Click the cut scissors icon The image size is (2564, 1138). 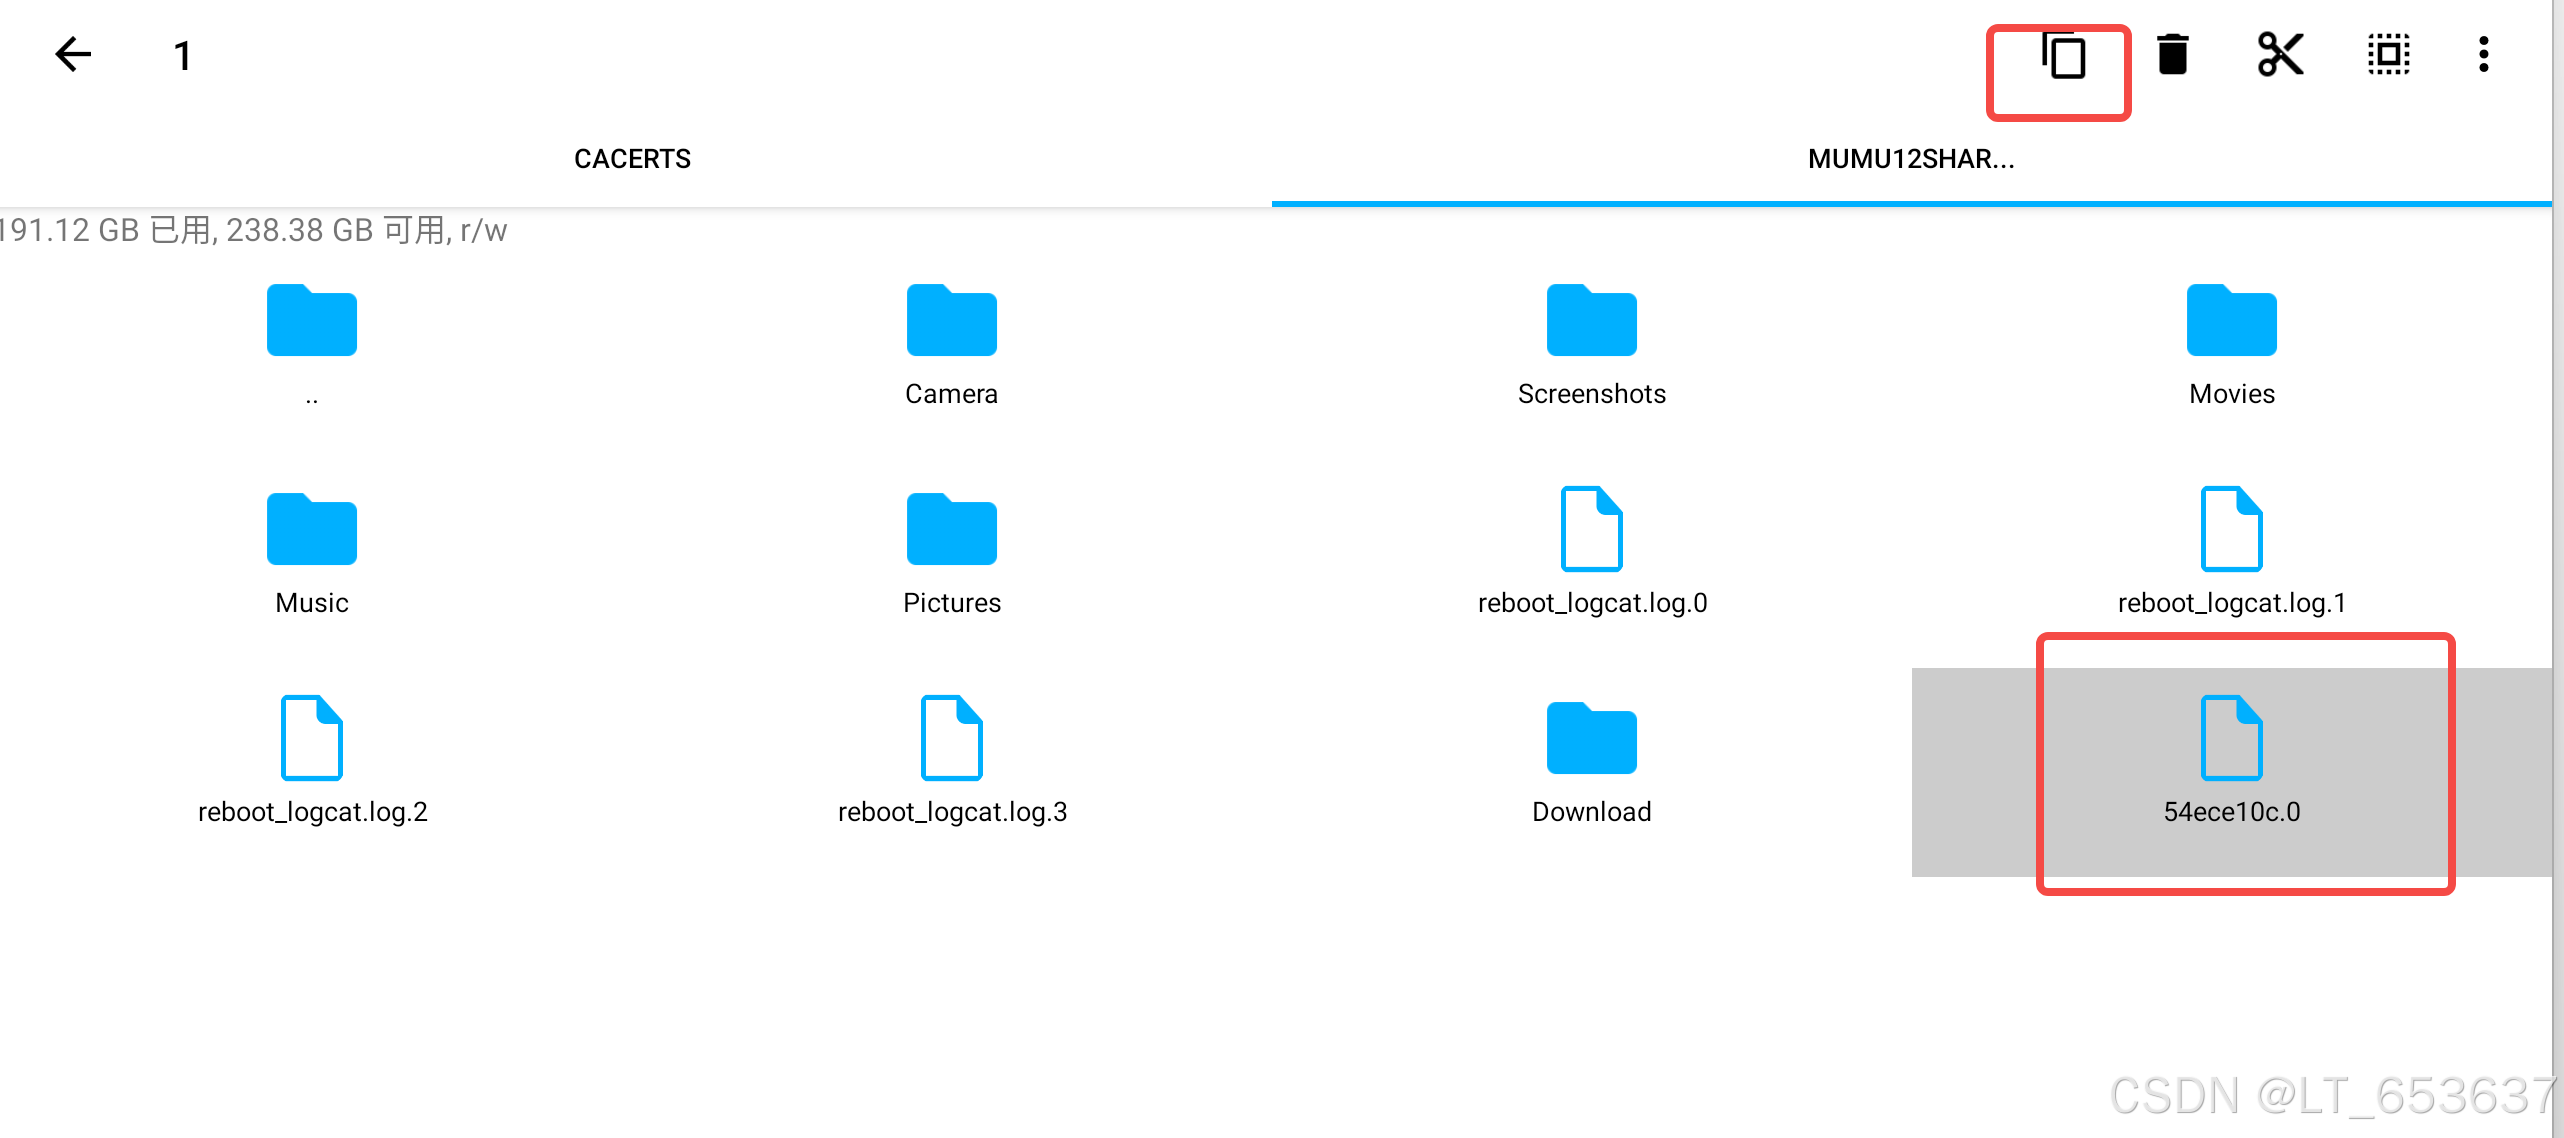[2280, 55]
